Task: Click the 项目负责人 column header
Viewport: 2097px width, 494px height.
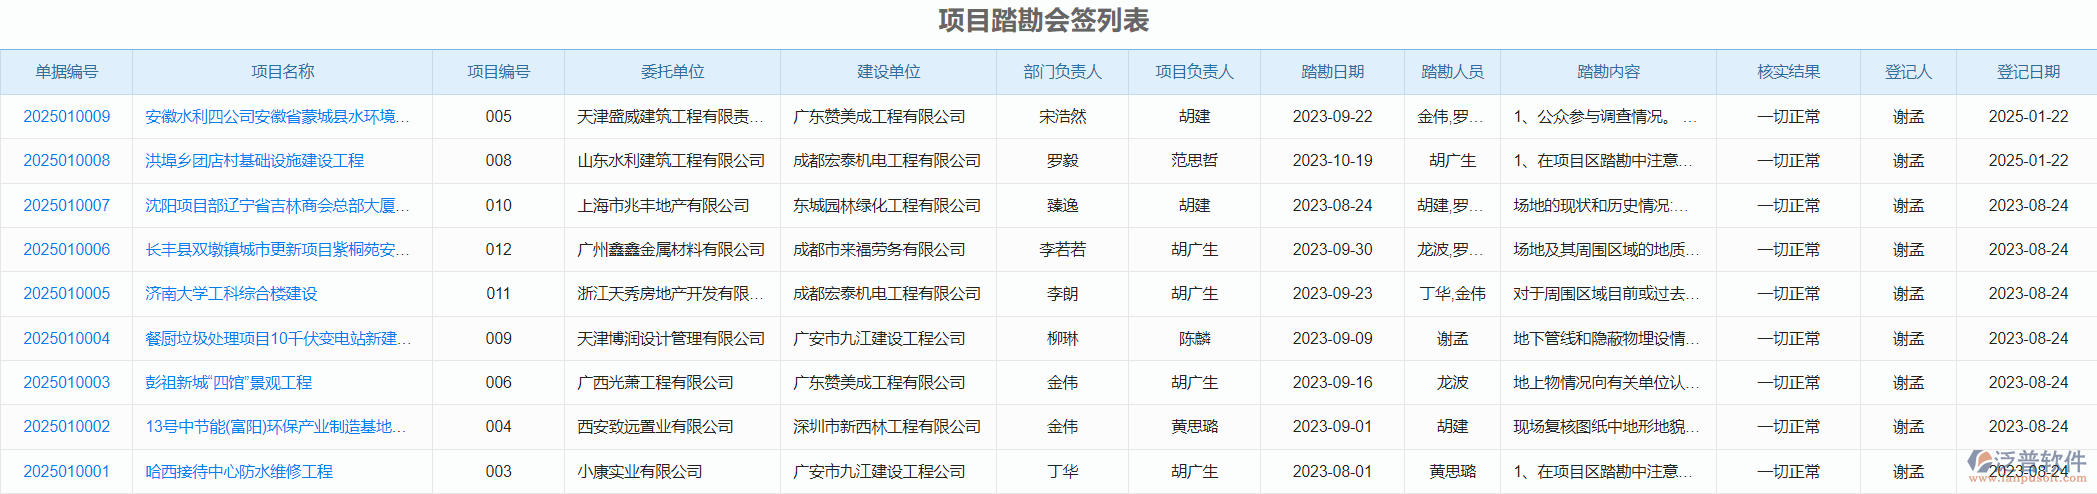Action: pyautogui.click(x=1195, y=72)
